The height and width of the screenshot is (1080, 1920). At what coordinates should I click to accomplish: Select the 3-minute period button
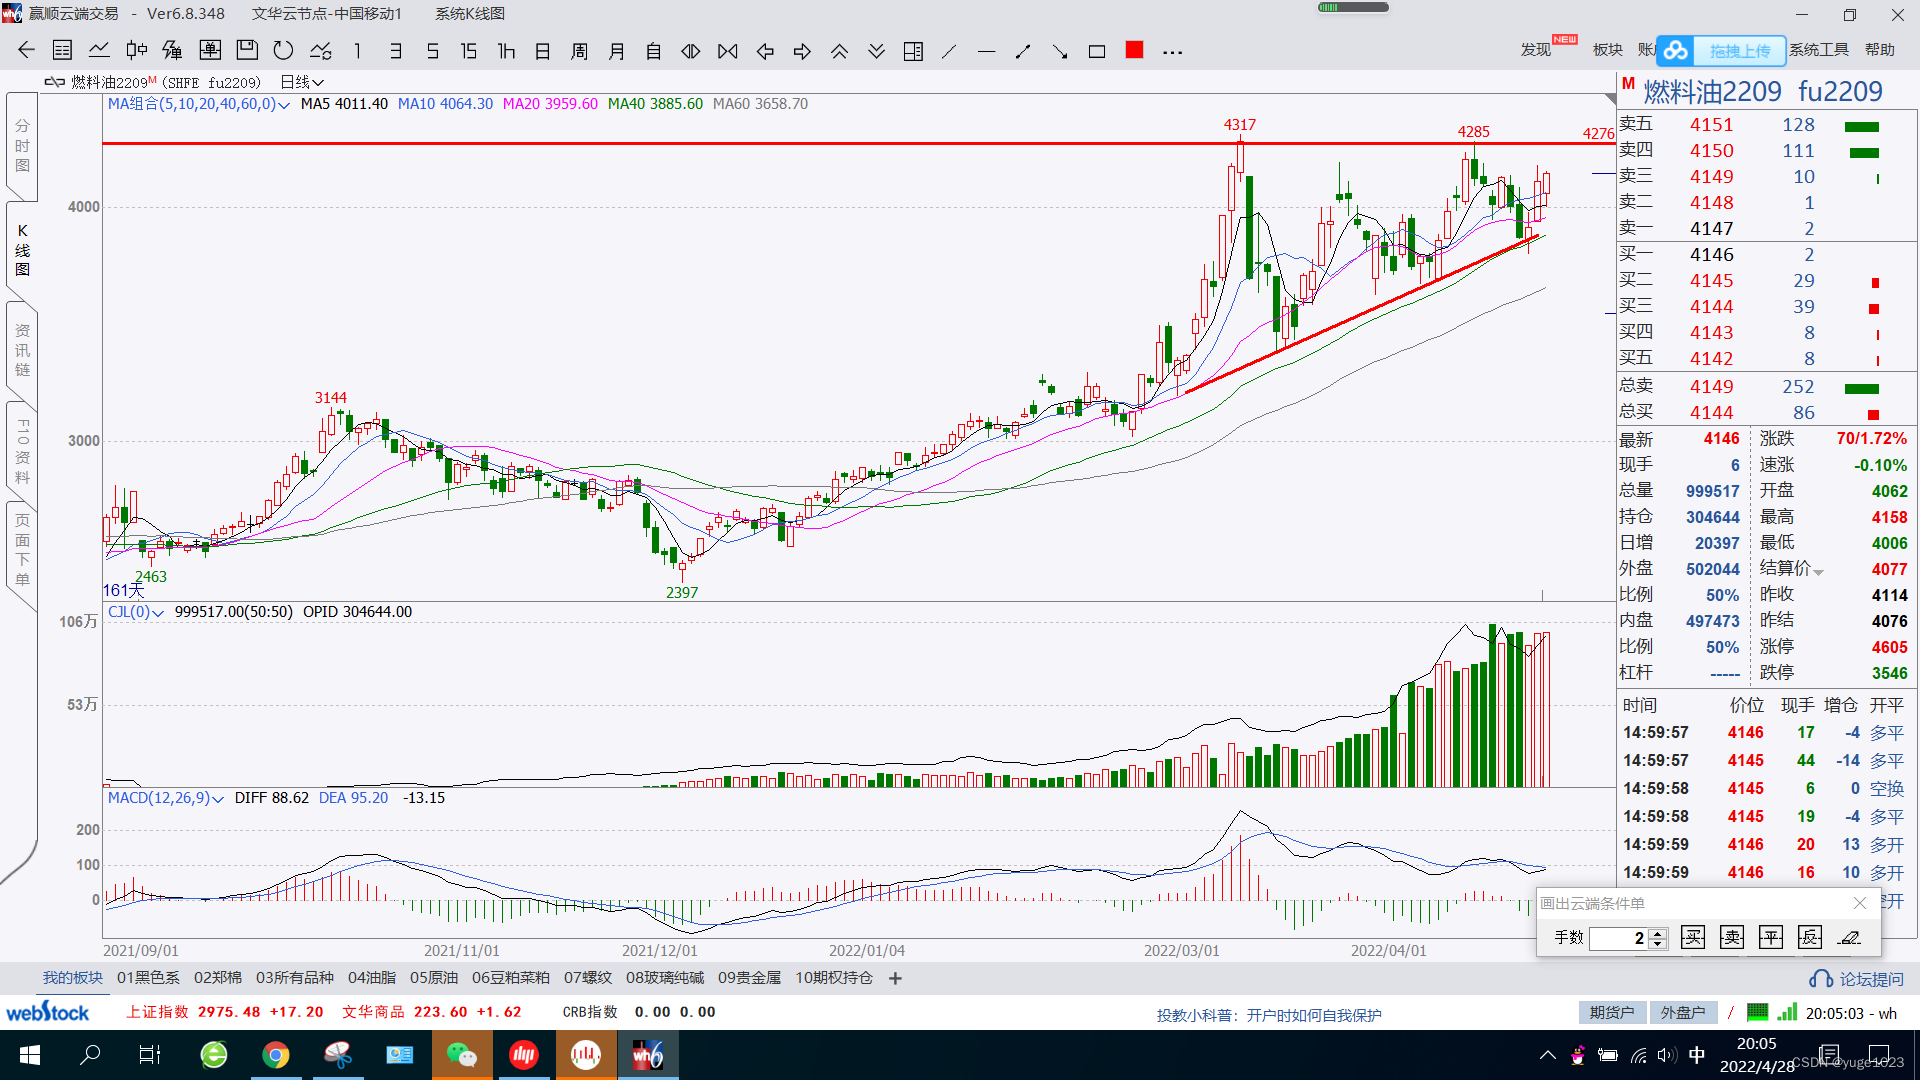point(396,51)
